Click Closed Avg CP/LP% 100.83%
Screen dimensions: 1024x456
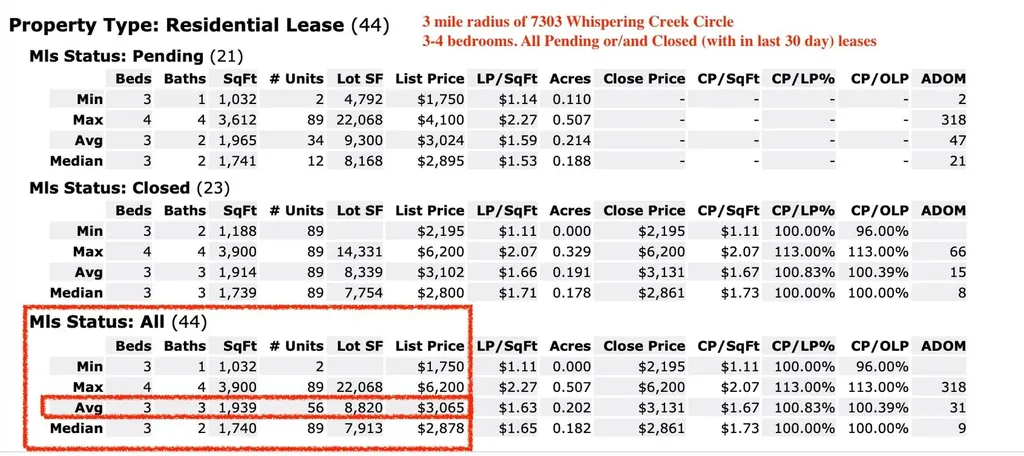[x=805, y=273]
